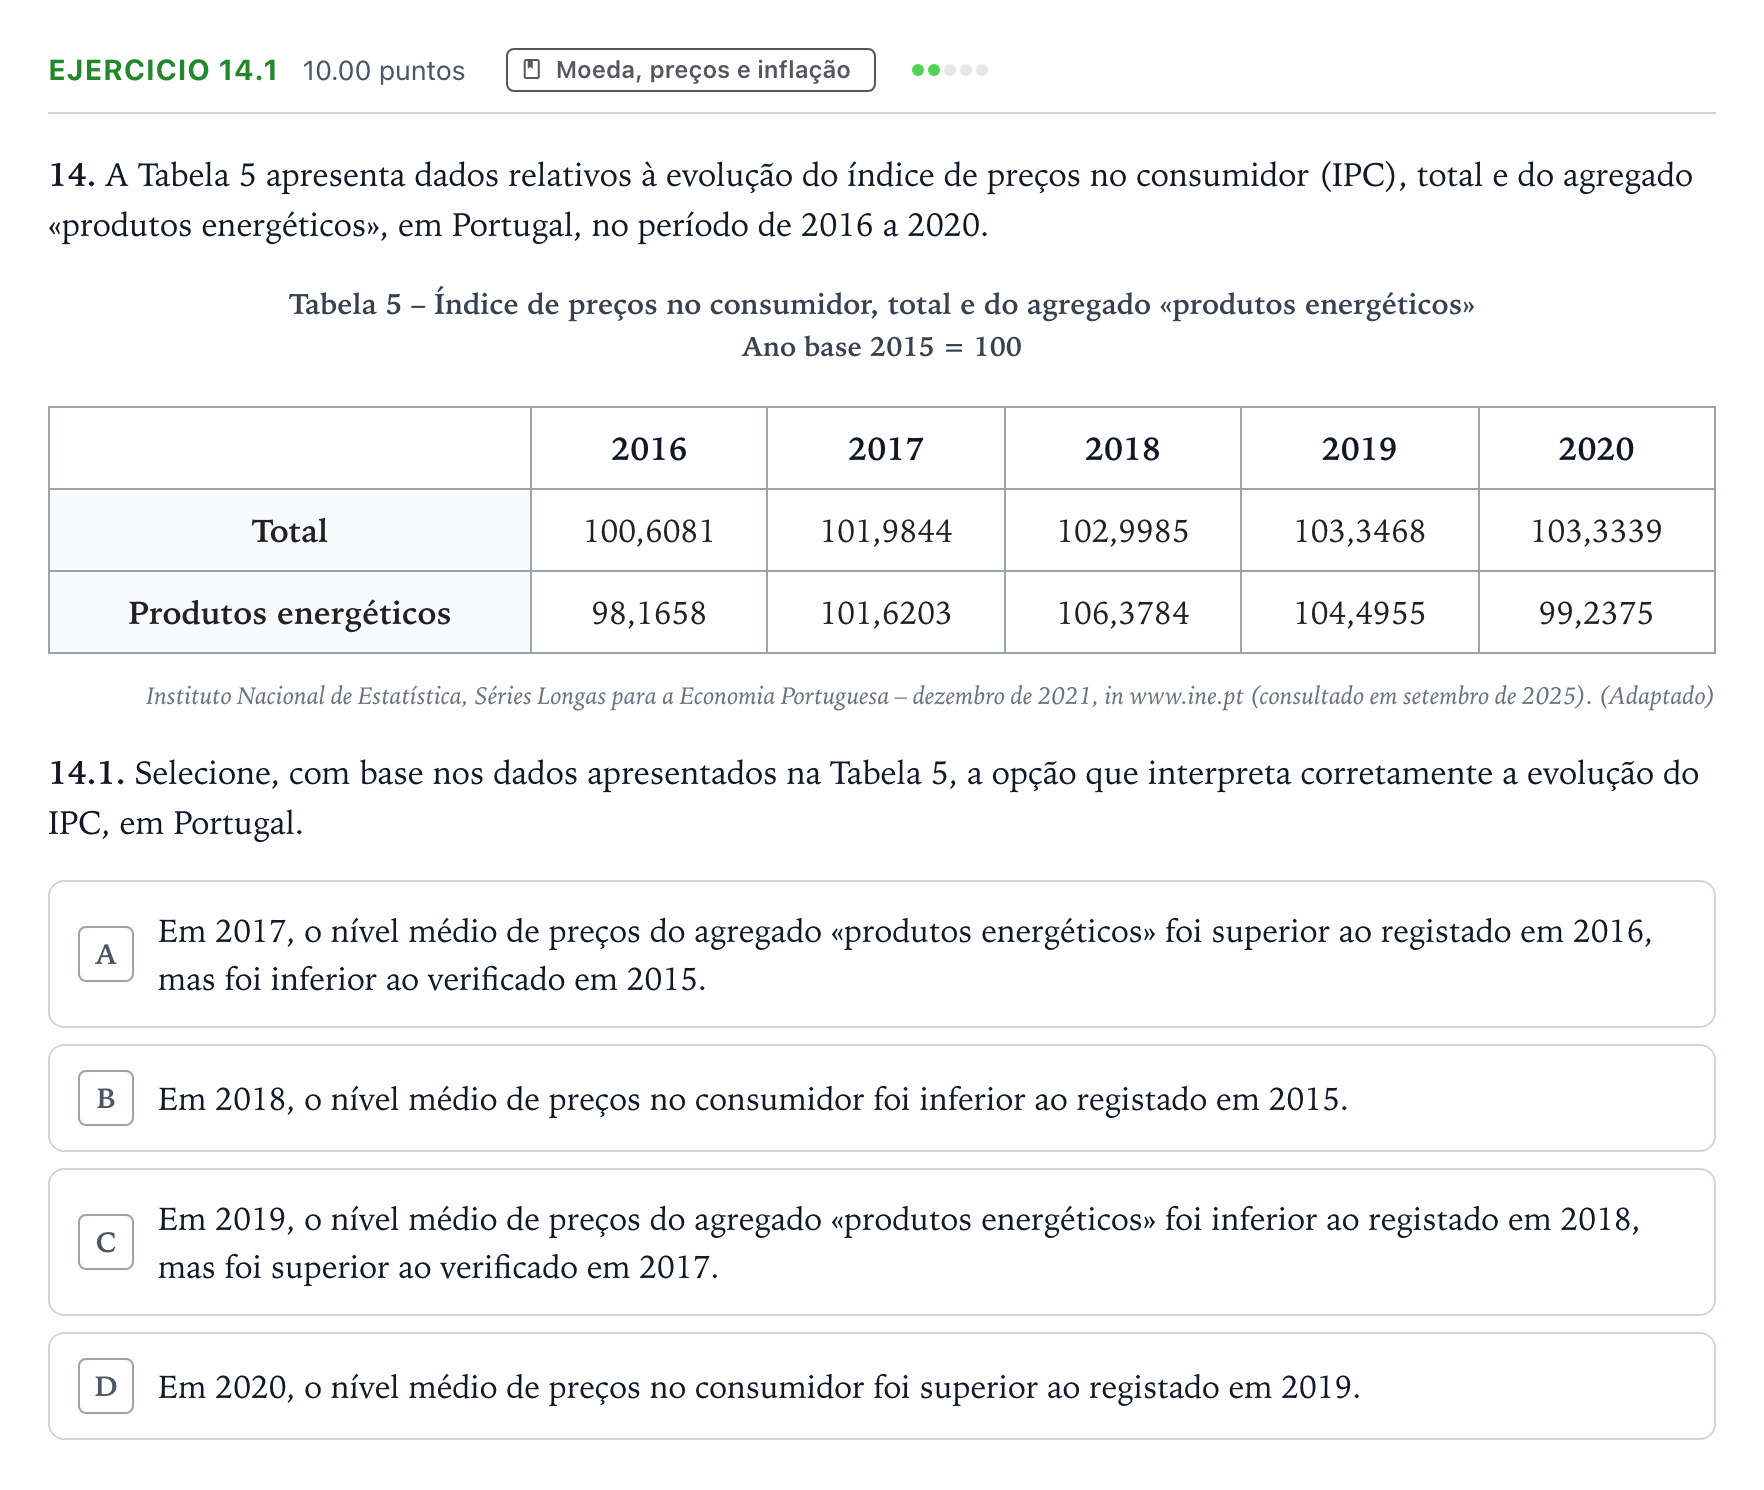1764x1490 pixels.
Task: Select option D letter box
Action: click(x=106, y=1386)
